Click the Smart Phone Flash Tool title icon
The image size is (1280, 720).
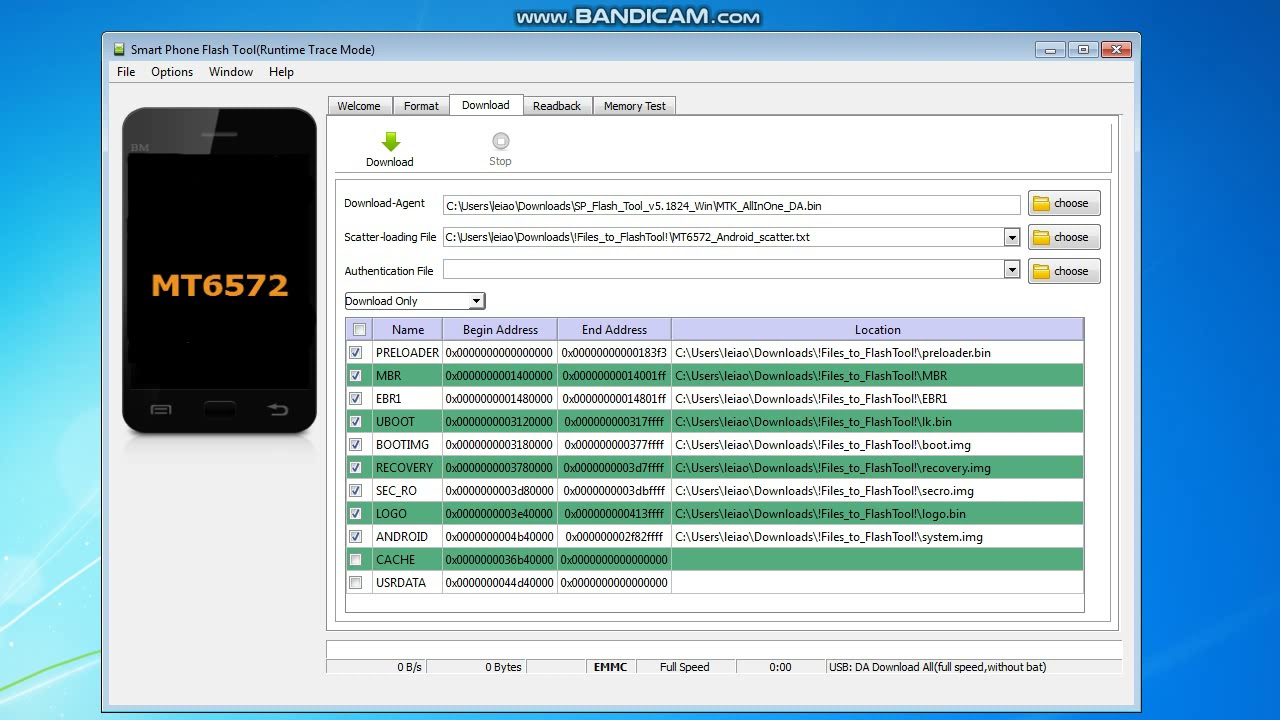click(x=119, y=49)
